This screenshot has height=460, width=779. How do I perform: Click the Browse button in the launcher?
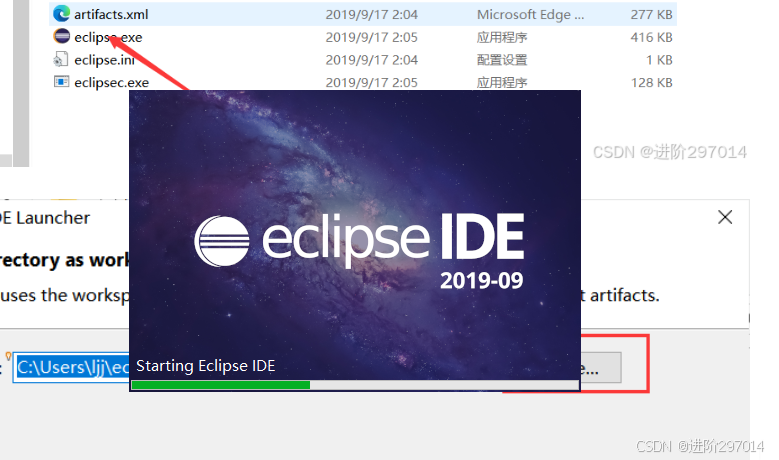tap(601, 368)
